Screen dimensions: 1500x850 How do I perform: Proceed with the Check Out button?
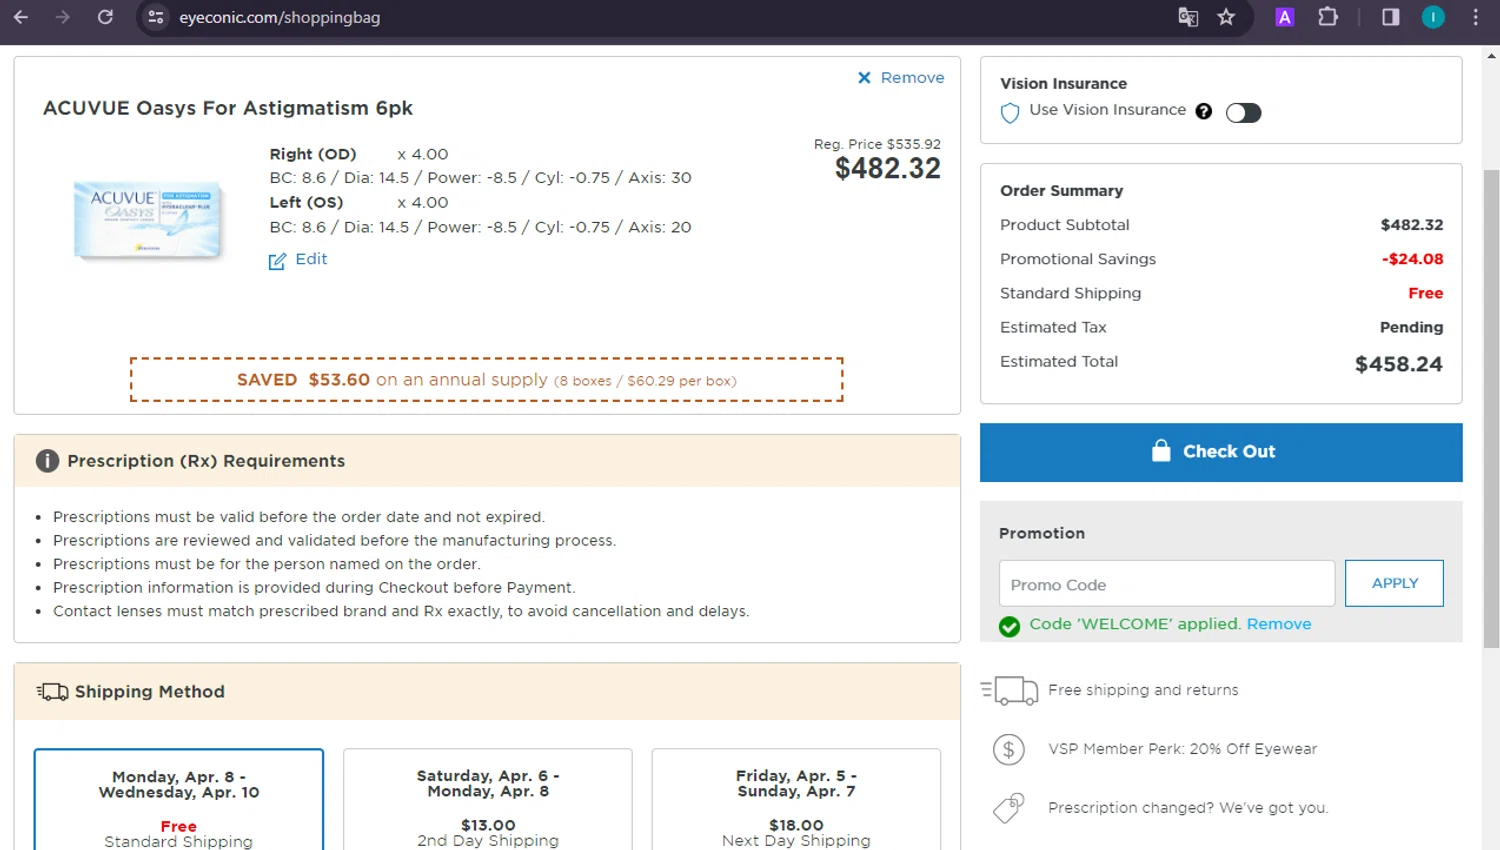(1221, 452)
